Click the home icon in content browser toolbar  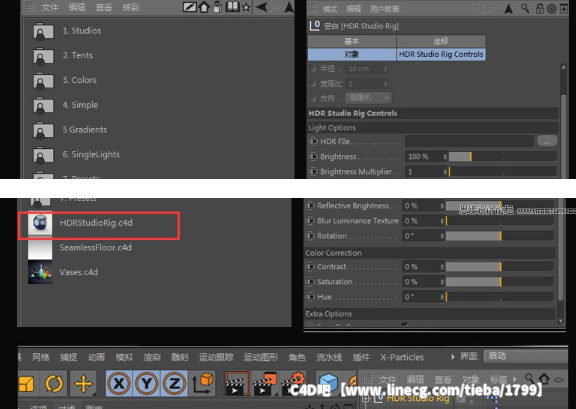click(x=204, y=7)
